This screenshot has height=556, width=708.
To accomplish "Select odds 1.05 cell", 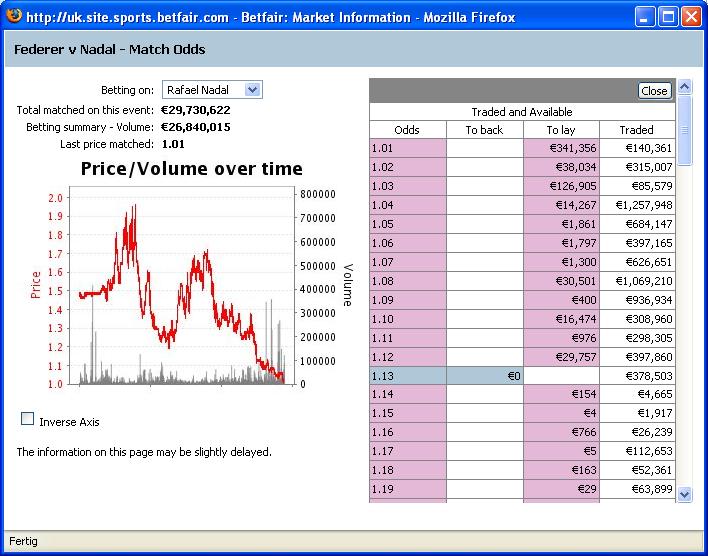I will pyautogui.click(x=408, y=224).
